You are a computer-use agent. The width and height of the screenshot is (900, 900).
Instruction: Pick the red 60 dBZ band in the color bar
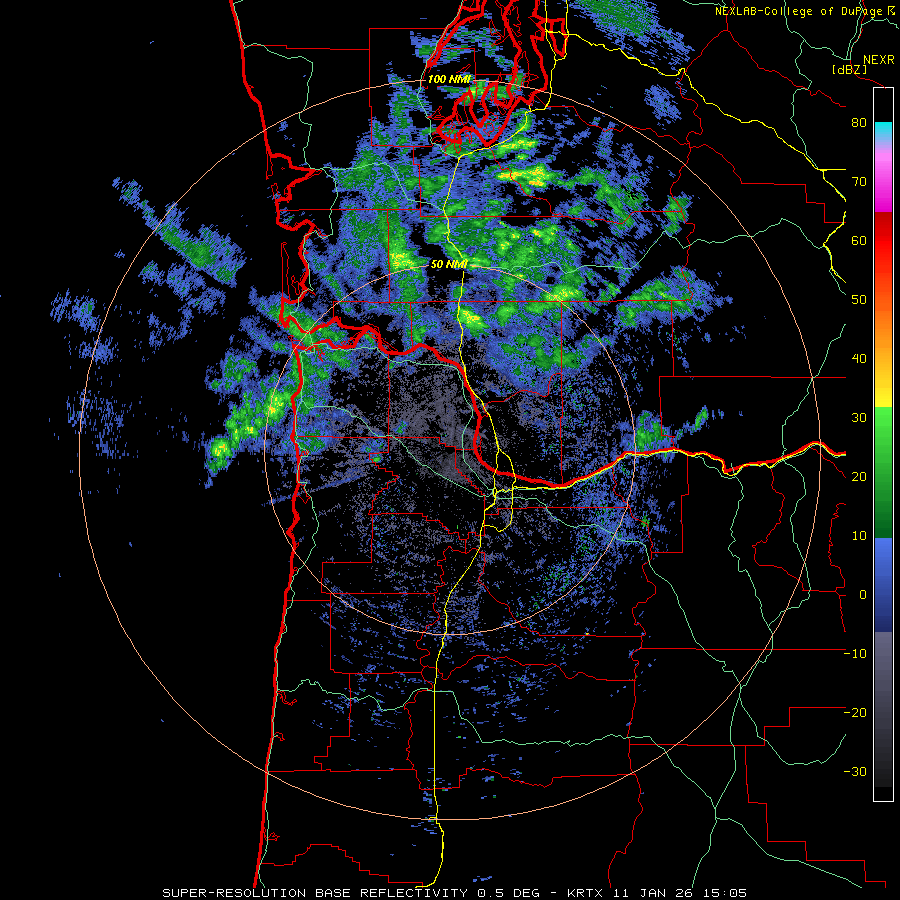click(x=883, y=240)
